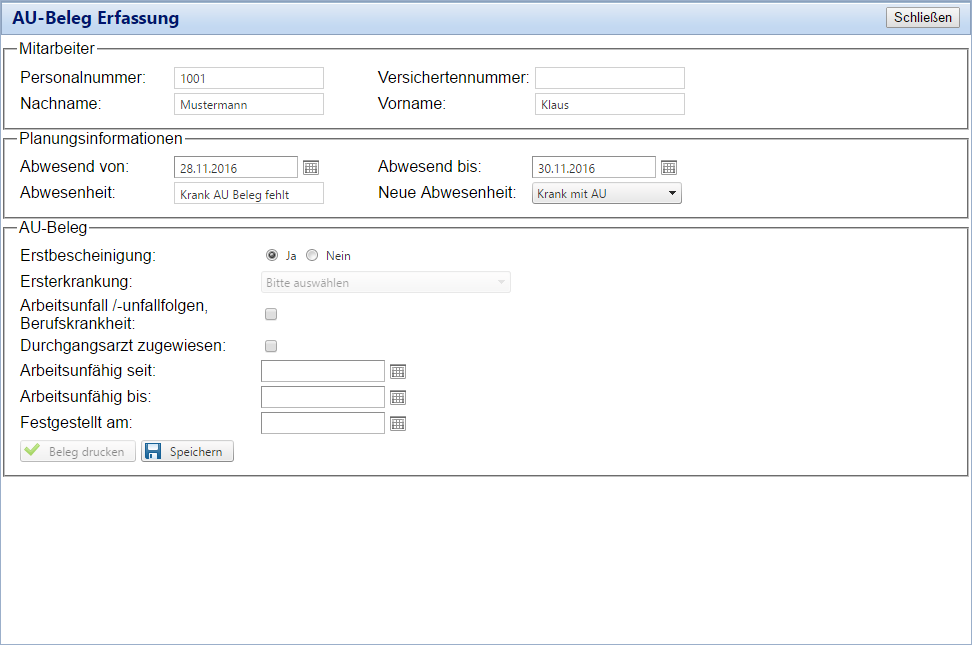Screen dimensions: 972x645
Task: Open calendar picker for Arbeitsunfähig seit
Action: [x=398, y=371]
